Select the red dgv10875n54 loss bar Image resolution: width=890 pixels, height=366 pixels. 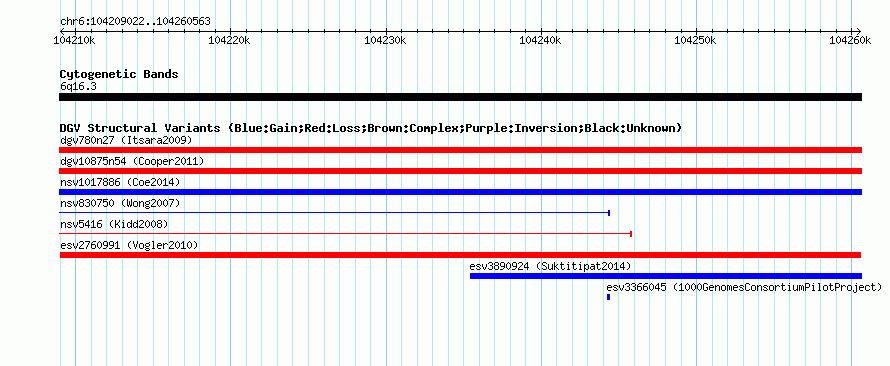coord(460,171)
